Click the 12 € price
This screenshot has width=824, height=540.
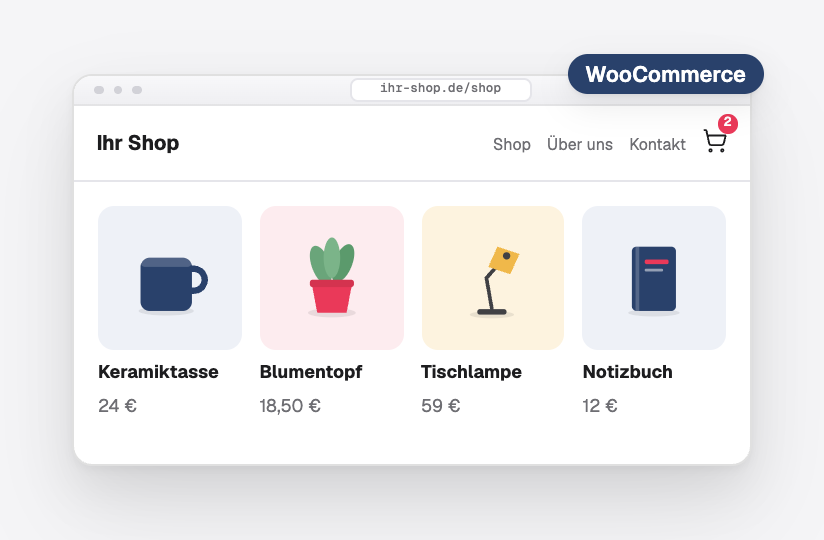point(600,406)
